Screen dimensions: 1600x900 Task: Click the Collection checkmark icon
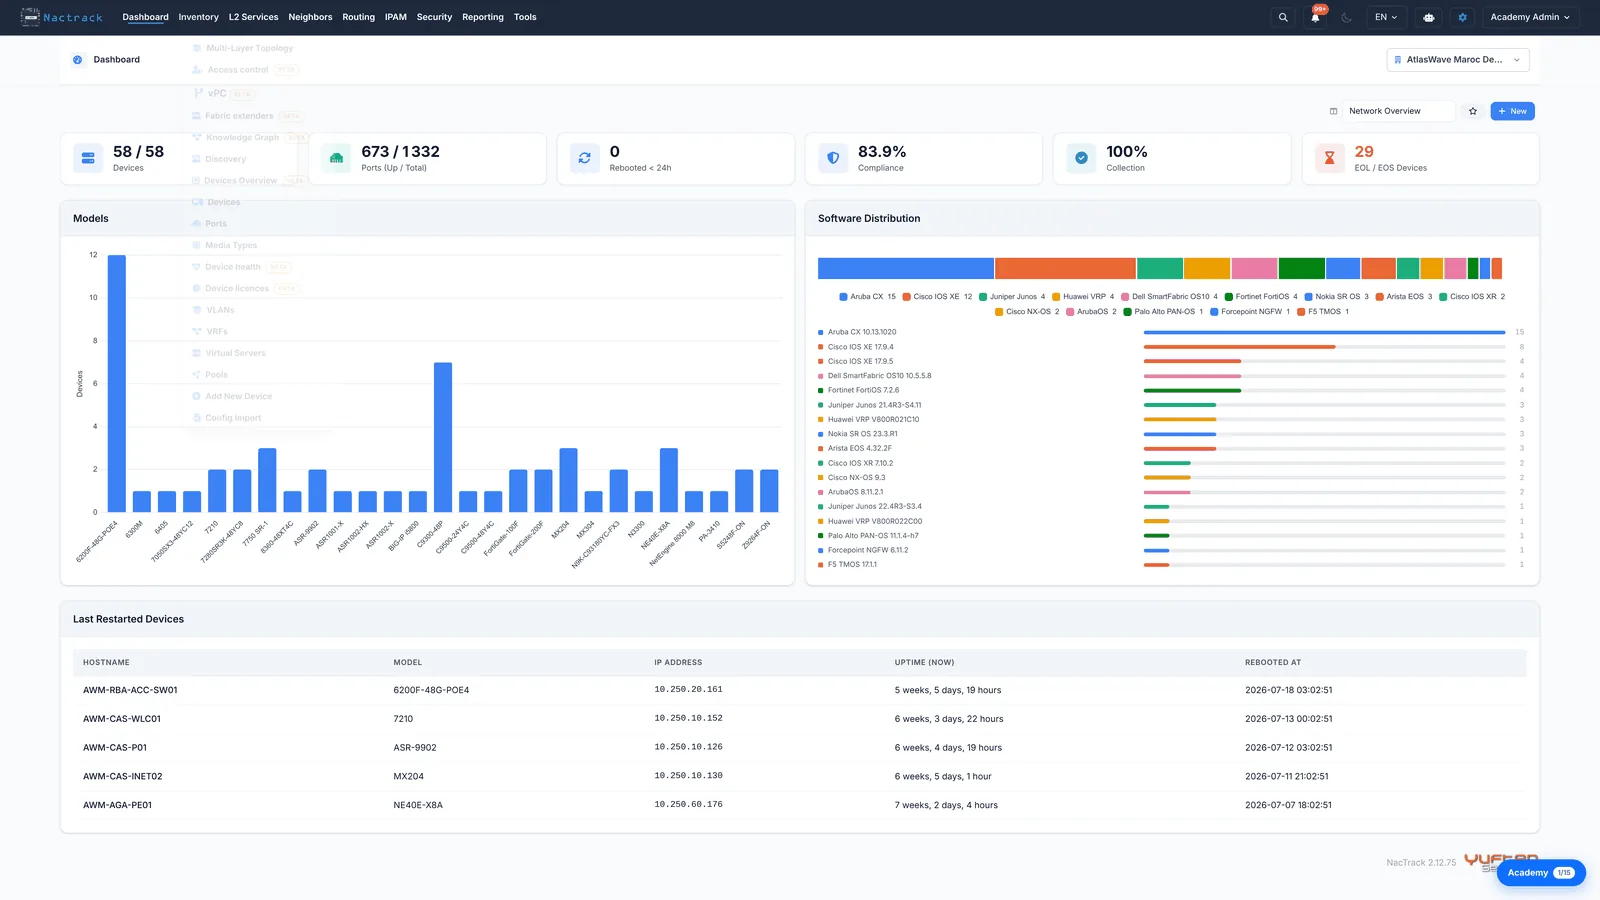(x=1081, y=158)
